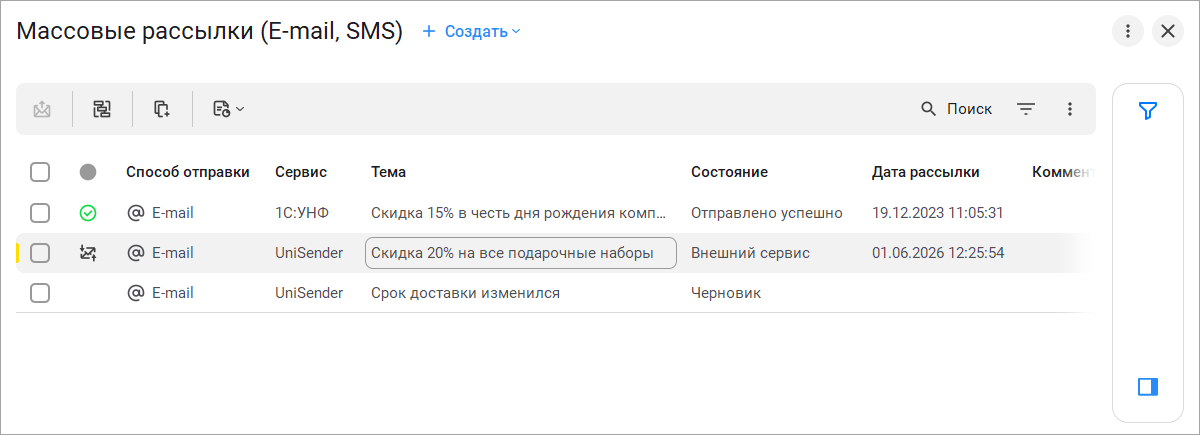Tick checkbox for "Срок доставки изменился" row
1200x435 pixels.
(x=40, y=293)
